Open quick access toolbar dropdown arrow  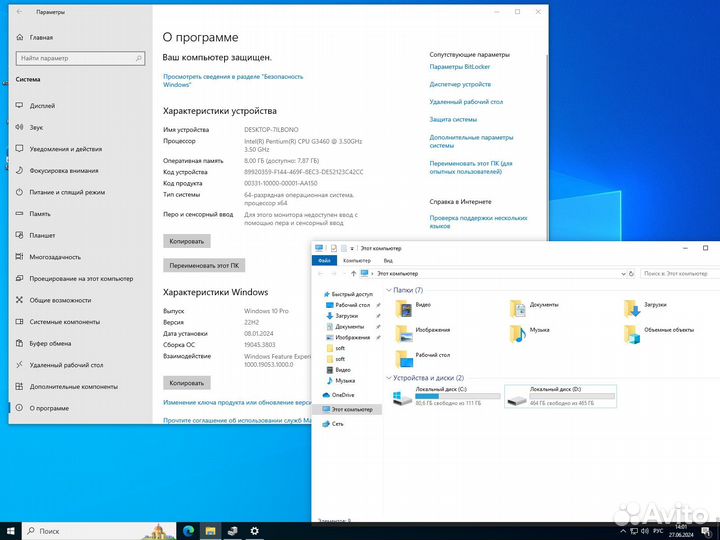click(x=352, y=248)
